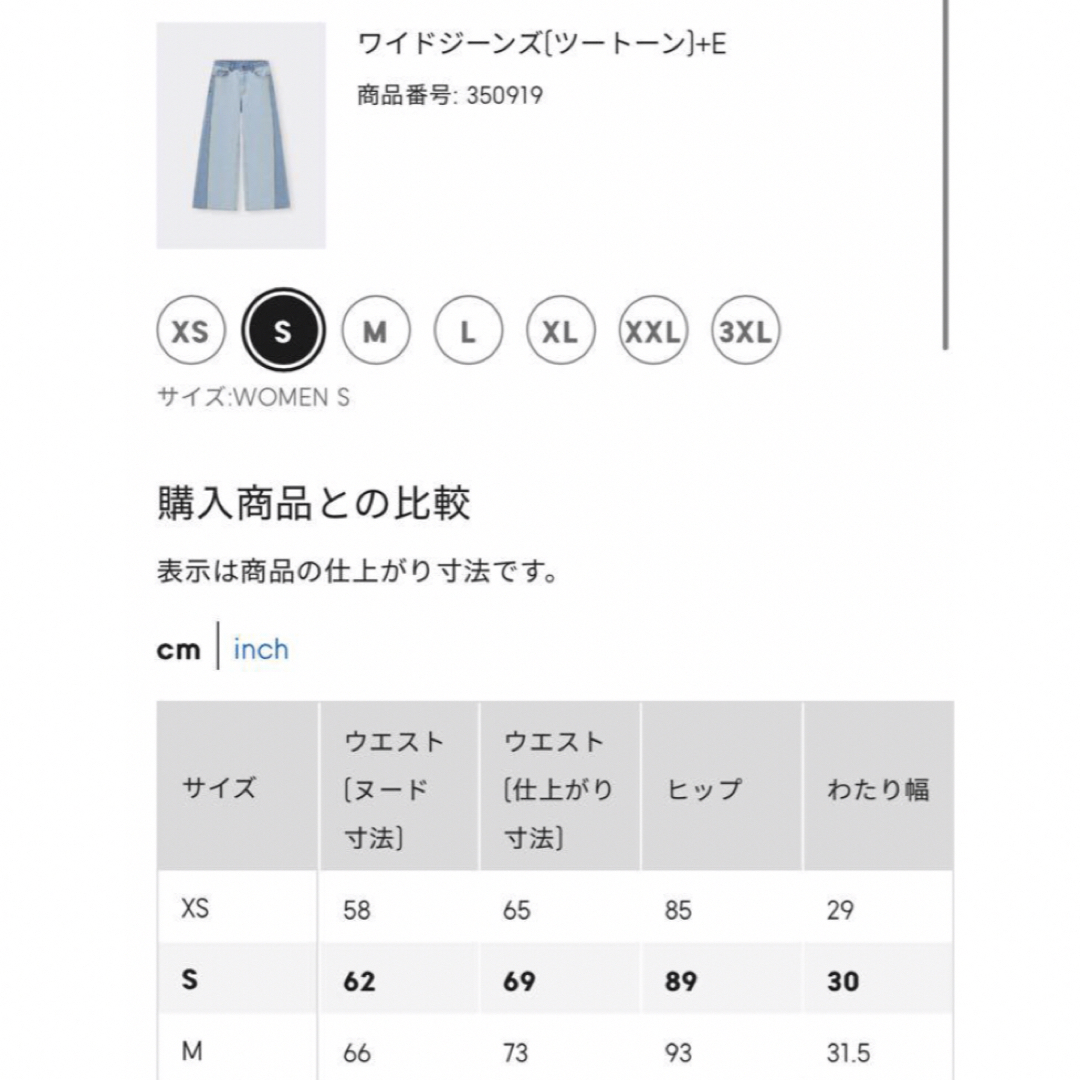The width and height of the screenshot is (1080, 1080).
Task: Choose the XXL size option
Action: (x=653, y=331)
